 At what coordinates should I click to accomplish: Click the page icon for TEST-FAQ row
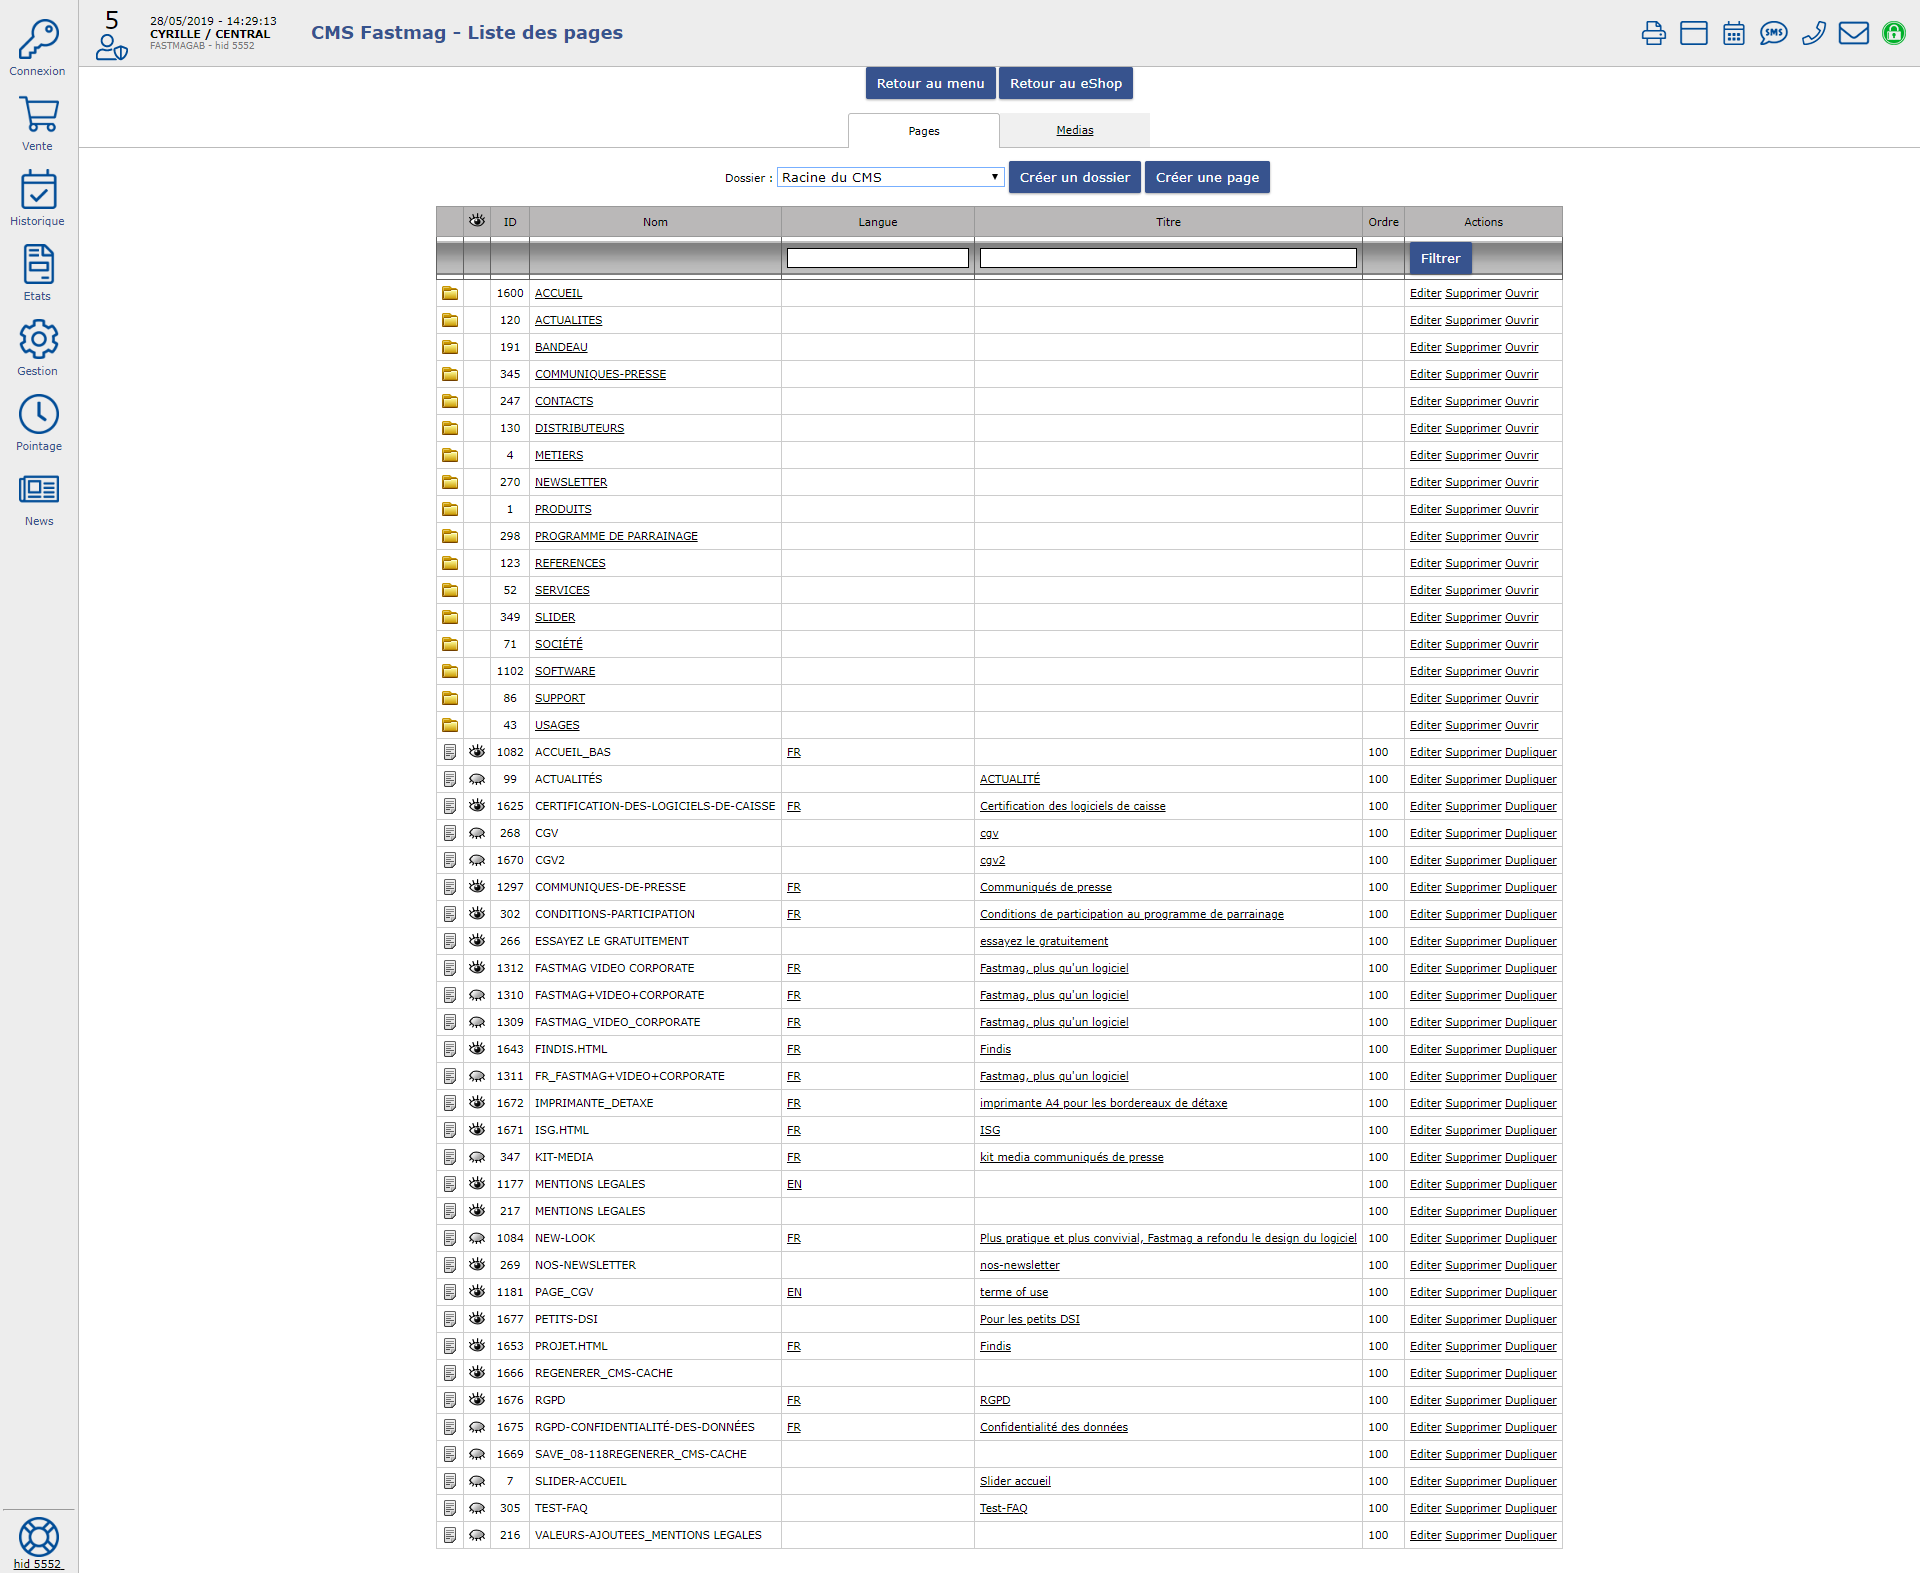(x=450, y=1508)
